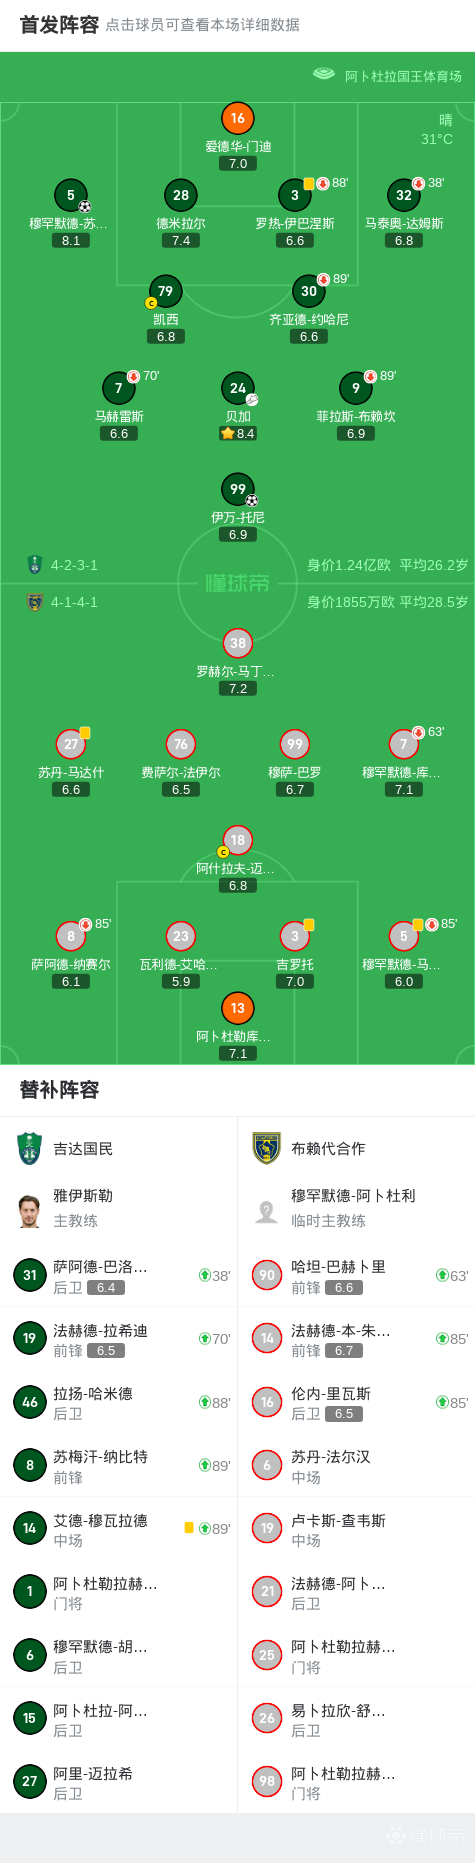
Task: Click the 4-2-3-1 formation label
Action: (74, 565)
